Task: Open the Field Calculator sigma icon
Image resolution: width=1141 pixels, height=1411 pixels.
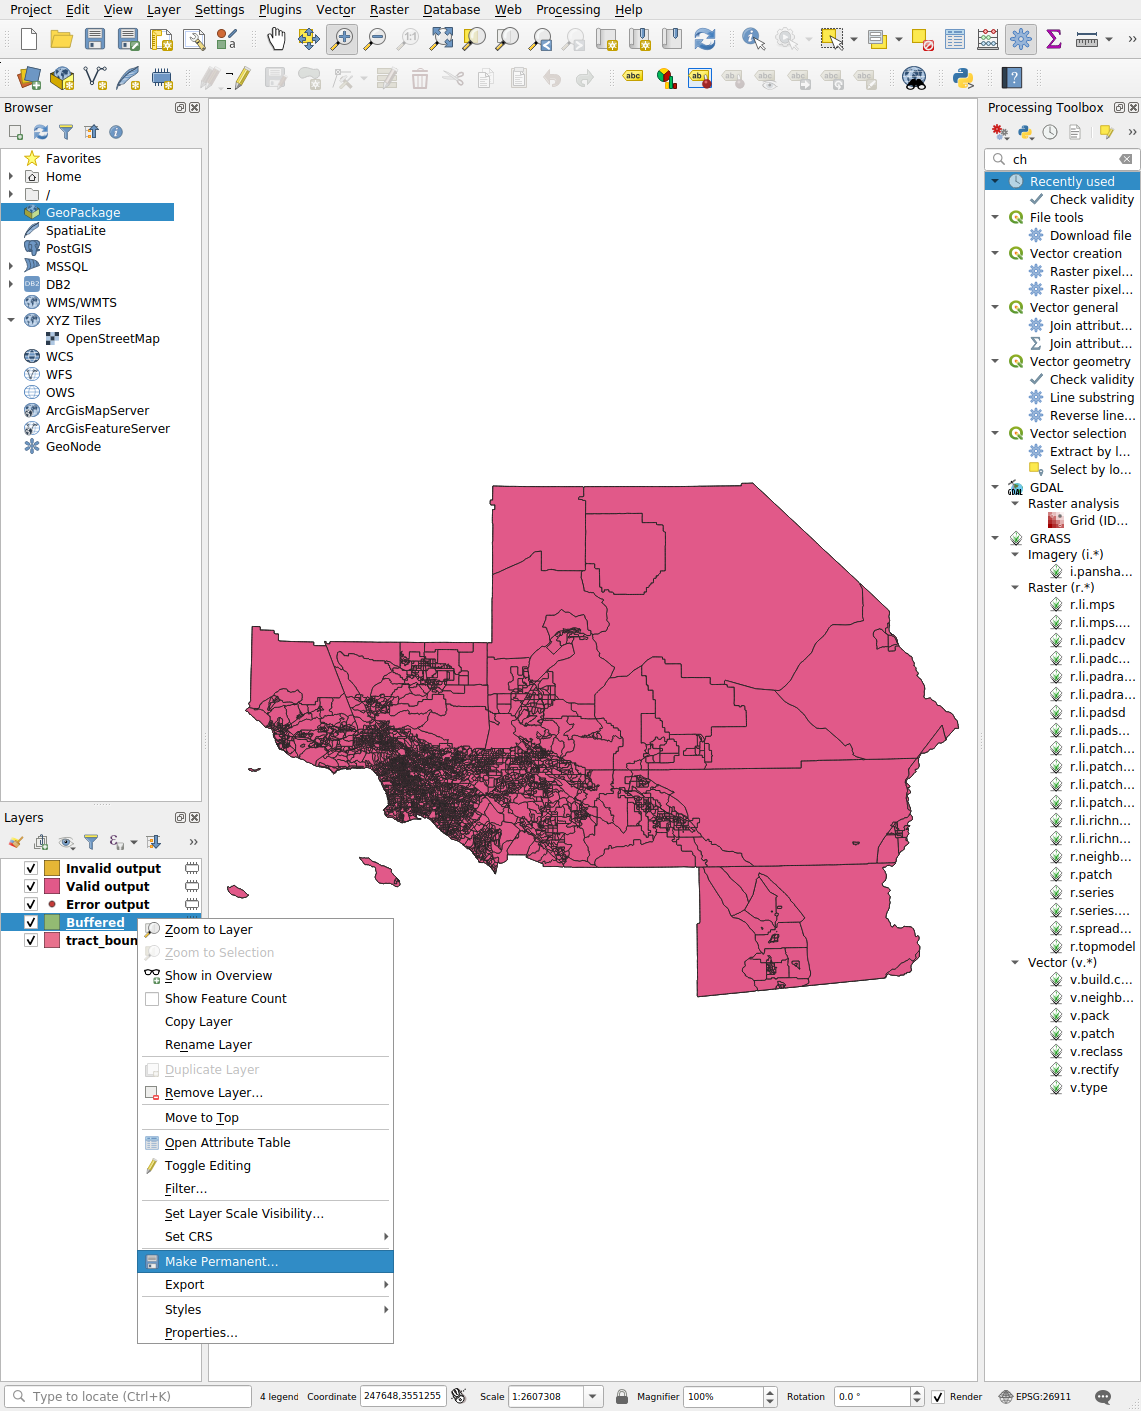Action: [1053, 39]
